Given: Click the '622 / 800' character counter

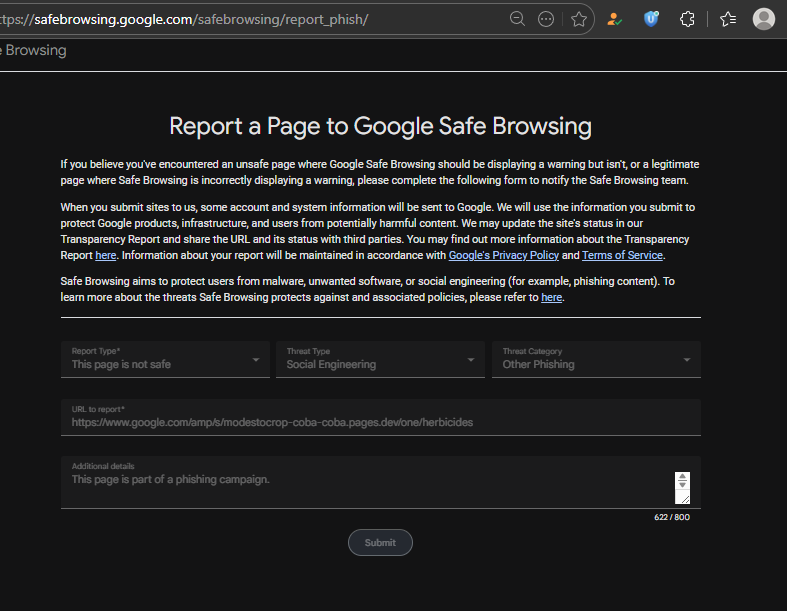Looking at the screenshot, I should [672, 517].
